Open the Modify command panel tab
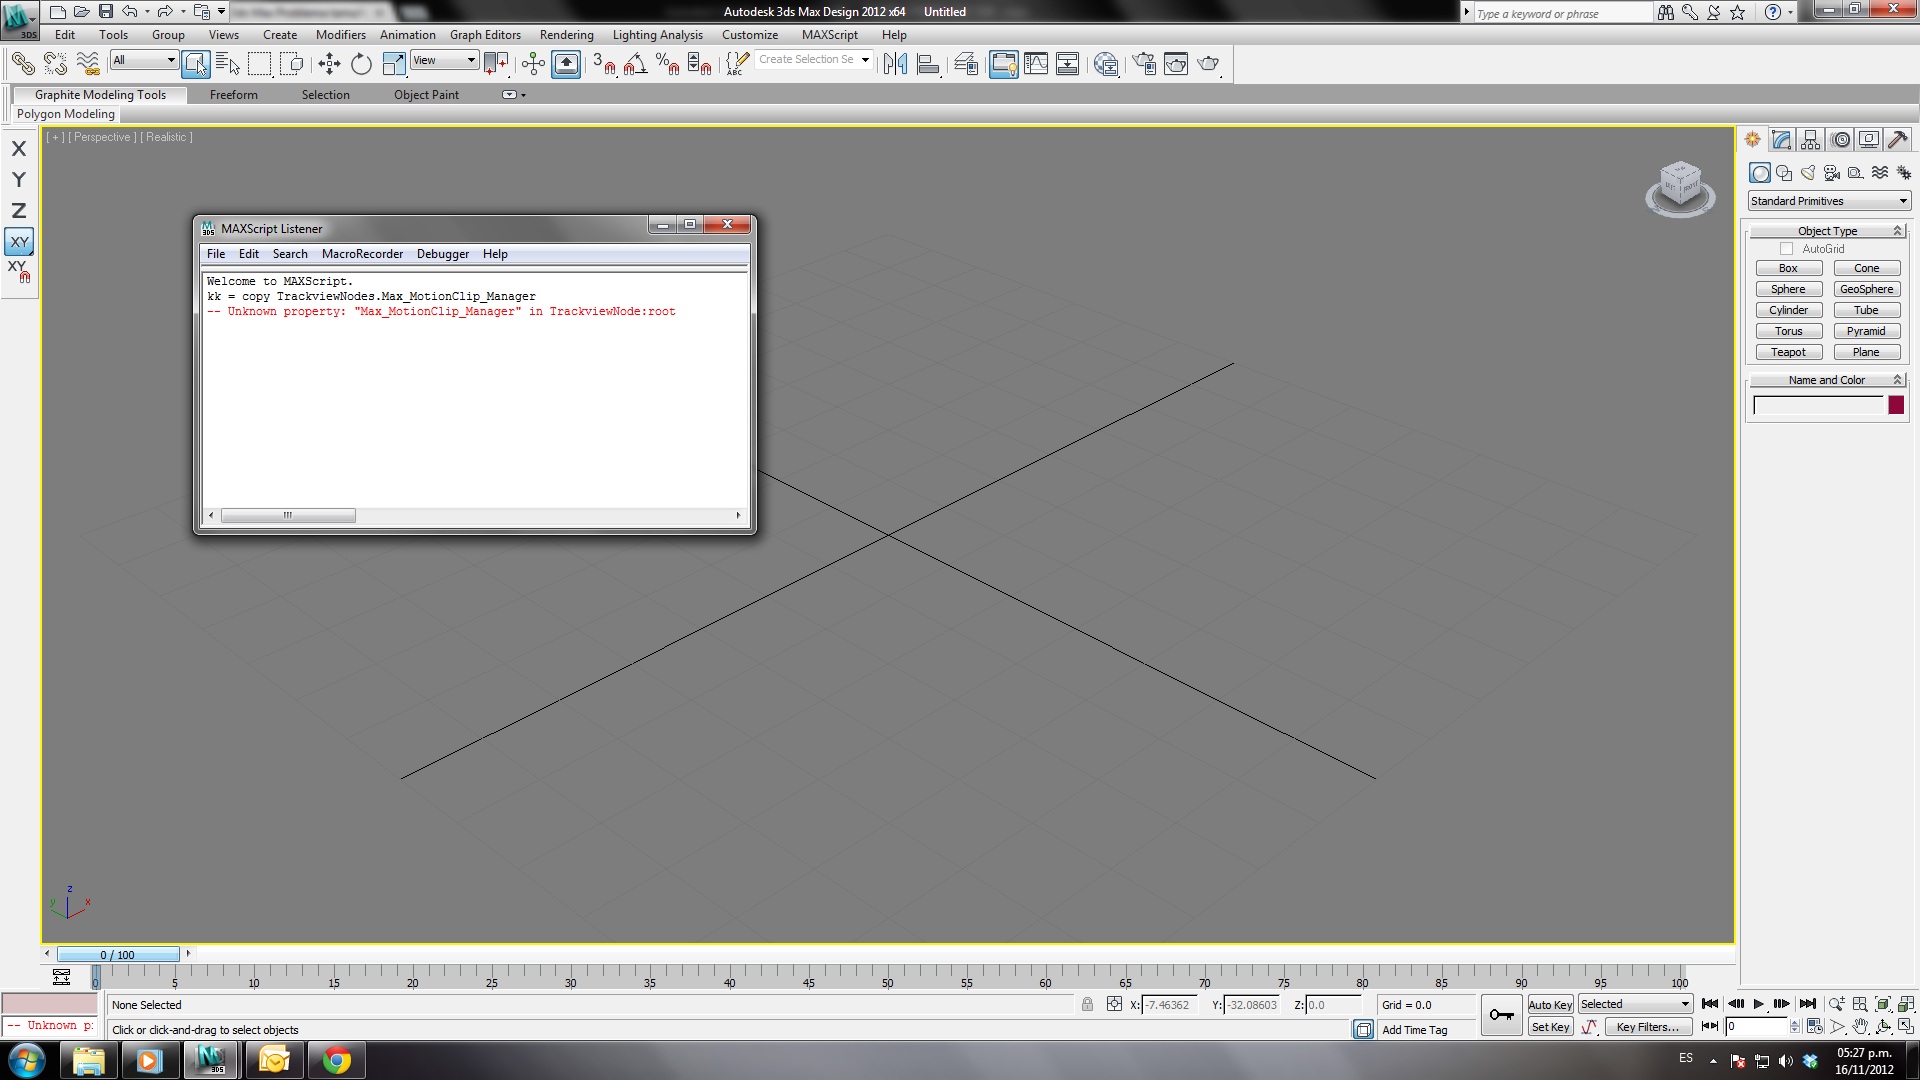The image size is (1920, 1080). 1781,140
